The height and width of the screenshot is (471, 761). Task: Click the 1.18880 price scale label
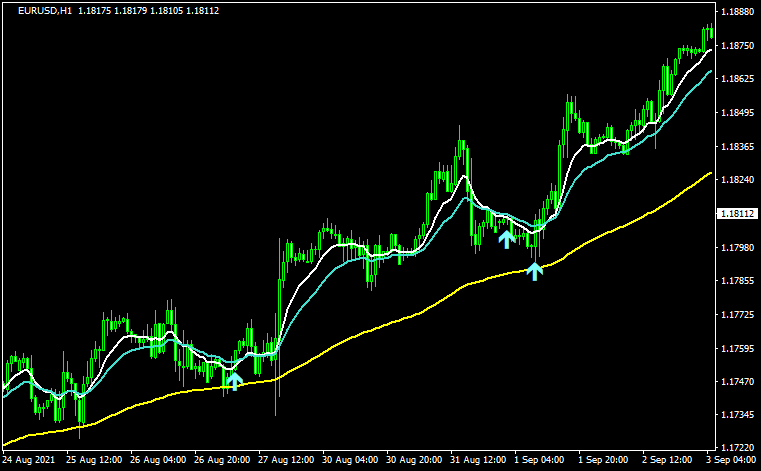click(736, 13)
